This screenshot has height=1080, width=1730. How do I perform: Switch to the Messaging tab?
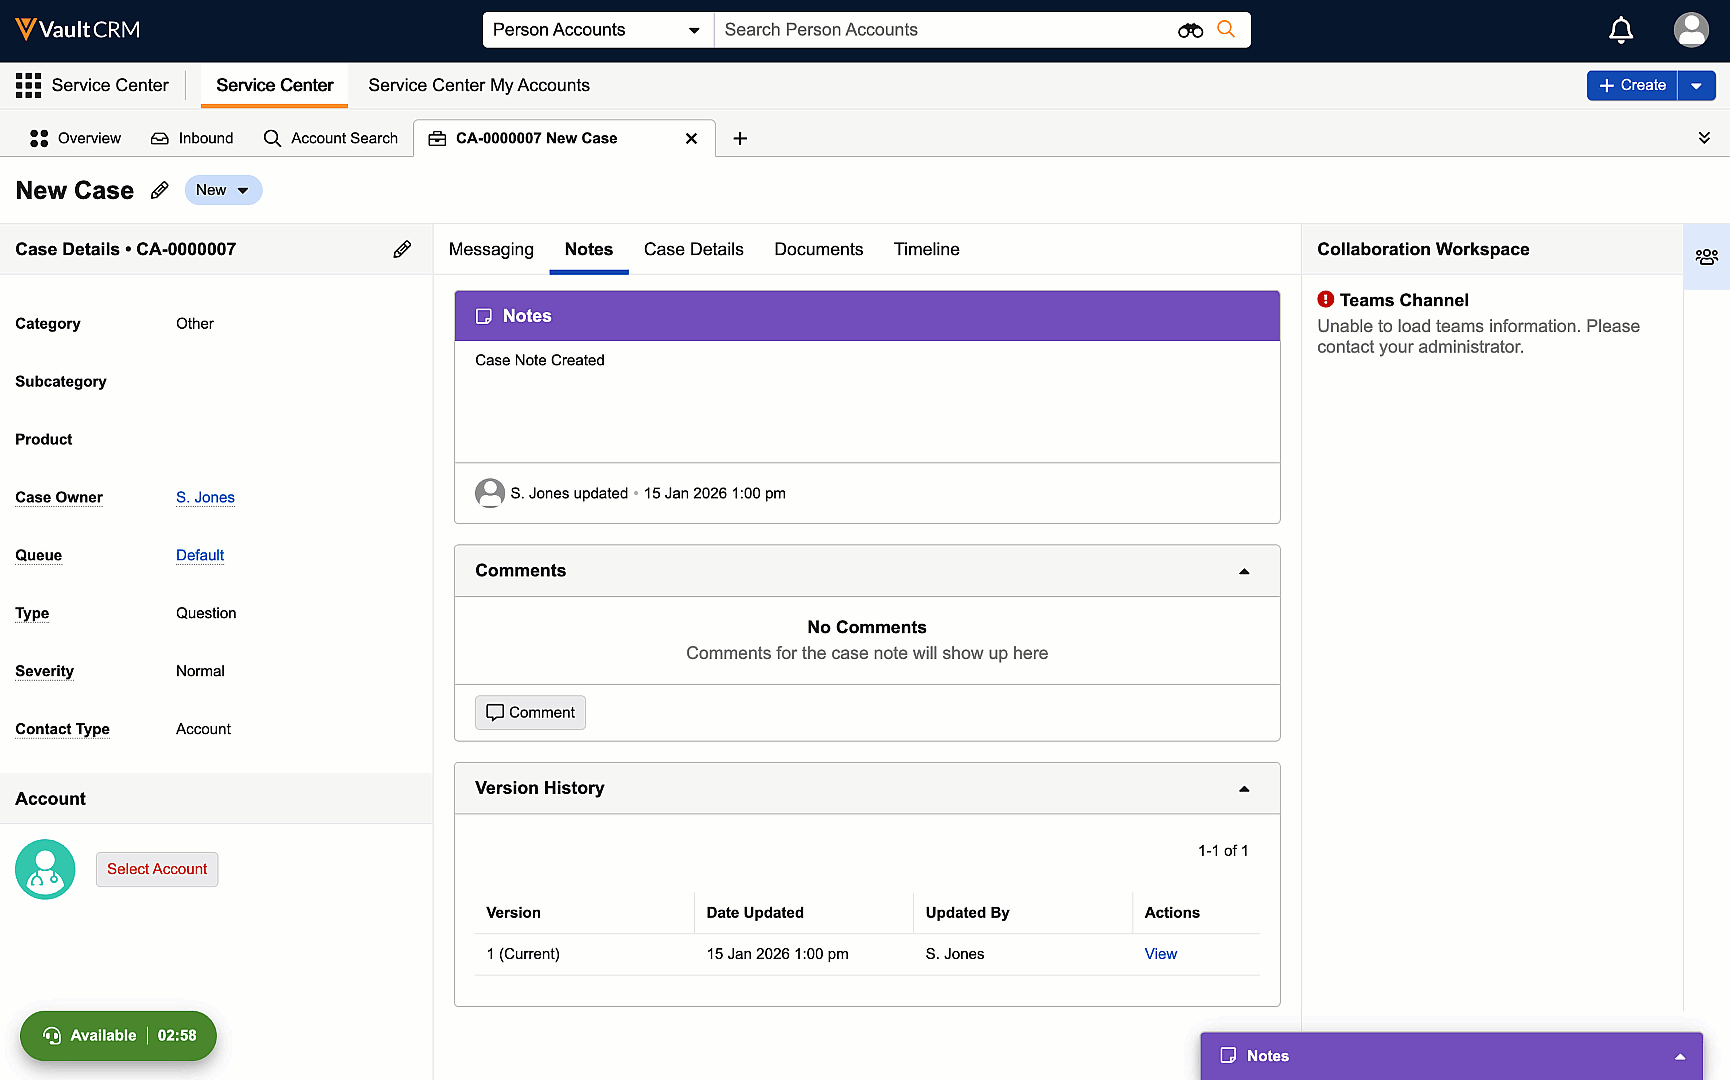tap(491, 249)
